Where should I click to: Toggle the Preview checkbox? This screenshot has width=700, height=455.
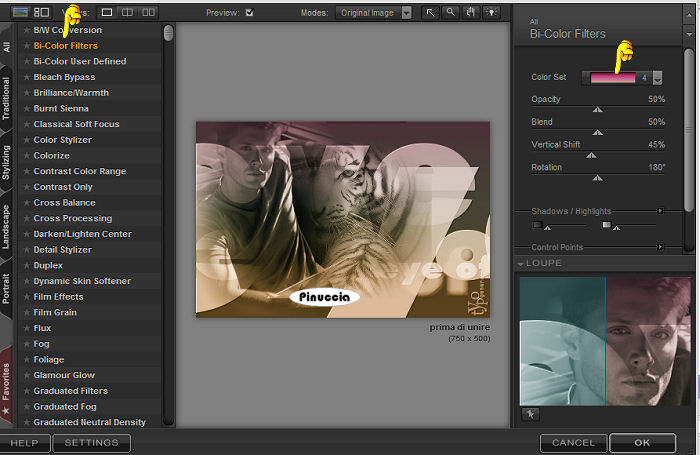tap(249, 13)
